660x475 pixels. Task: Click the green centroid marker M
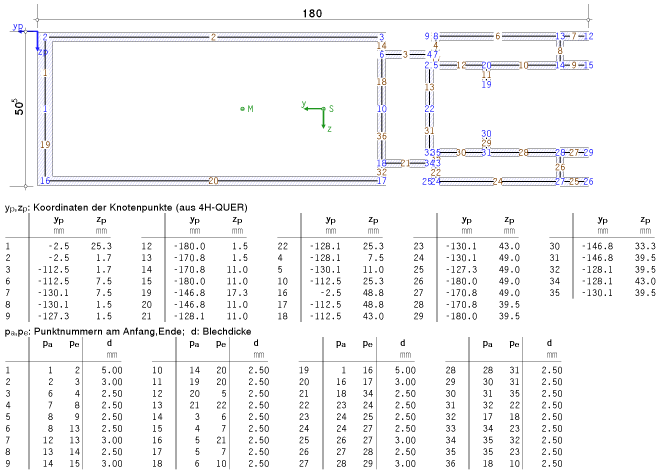(x=243, y=108)
